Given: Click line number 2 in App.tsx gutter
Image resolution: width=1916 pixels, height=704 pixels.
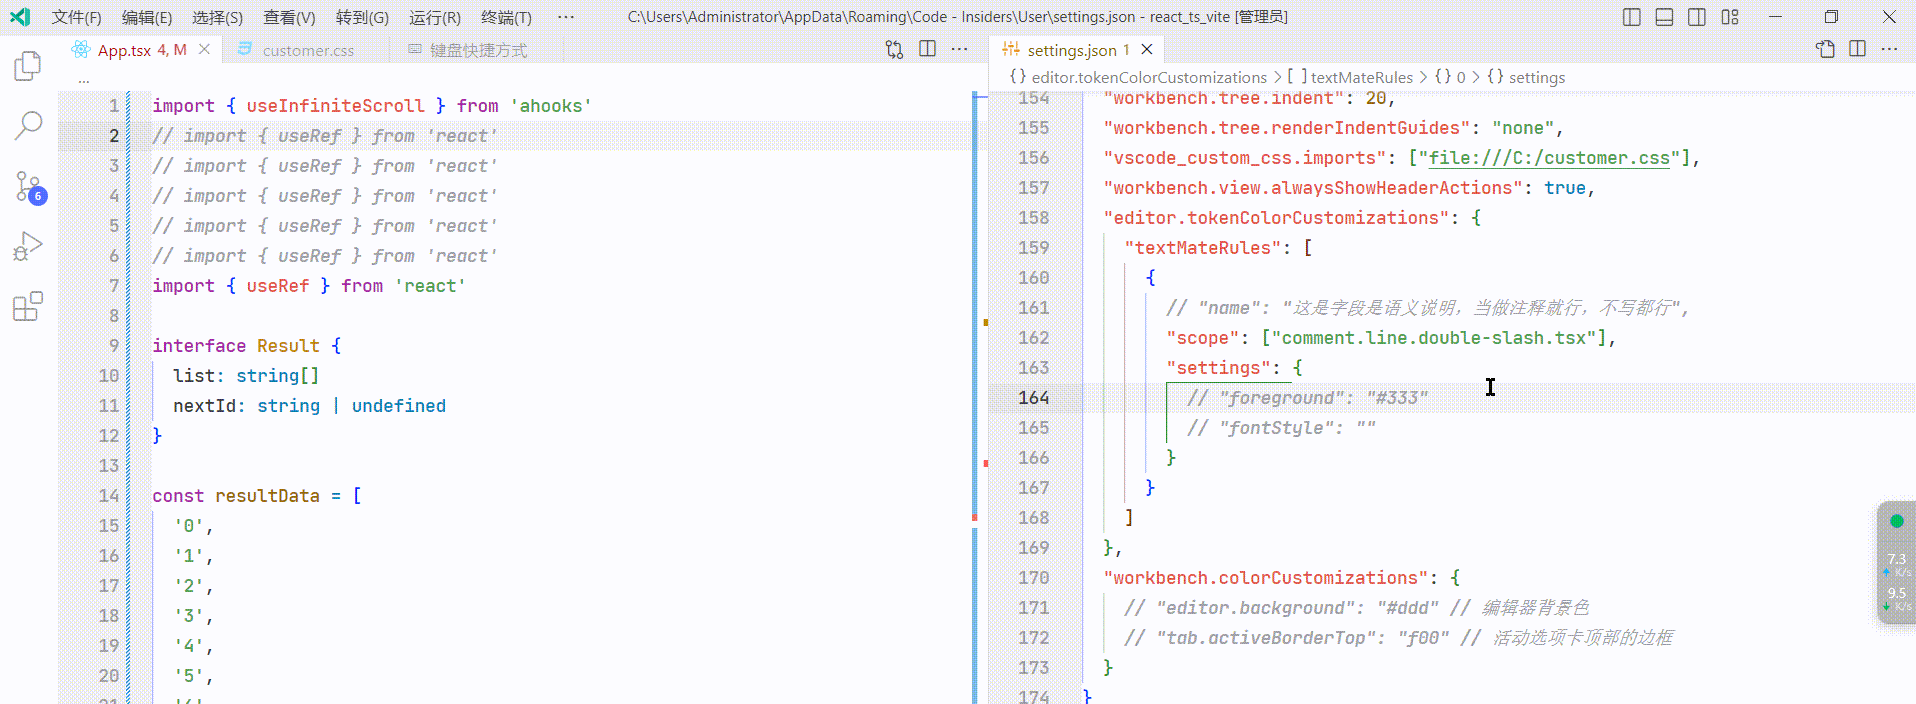Looking at the screenshot, I should pos(114,135).
